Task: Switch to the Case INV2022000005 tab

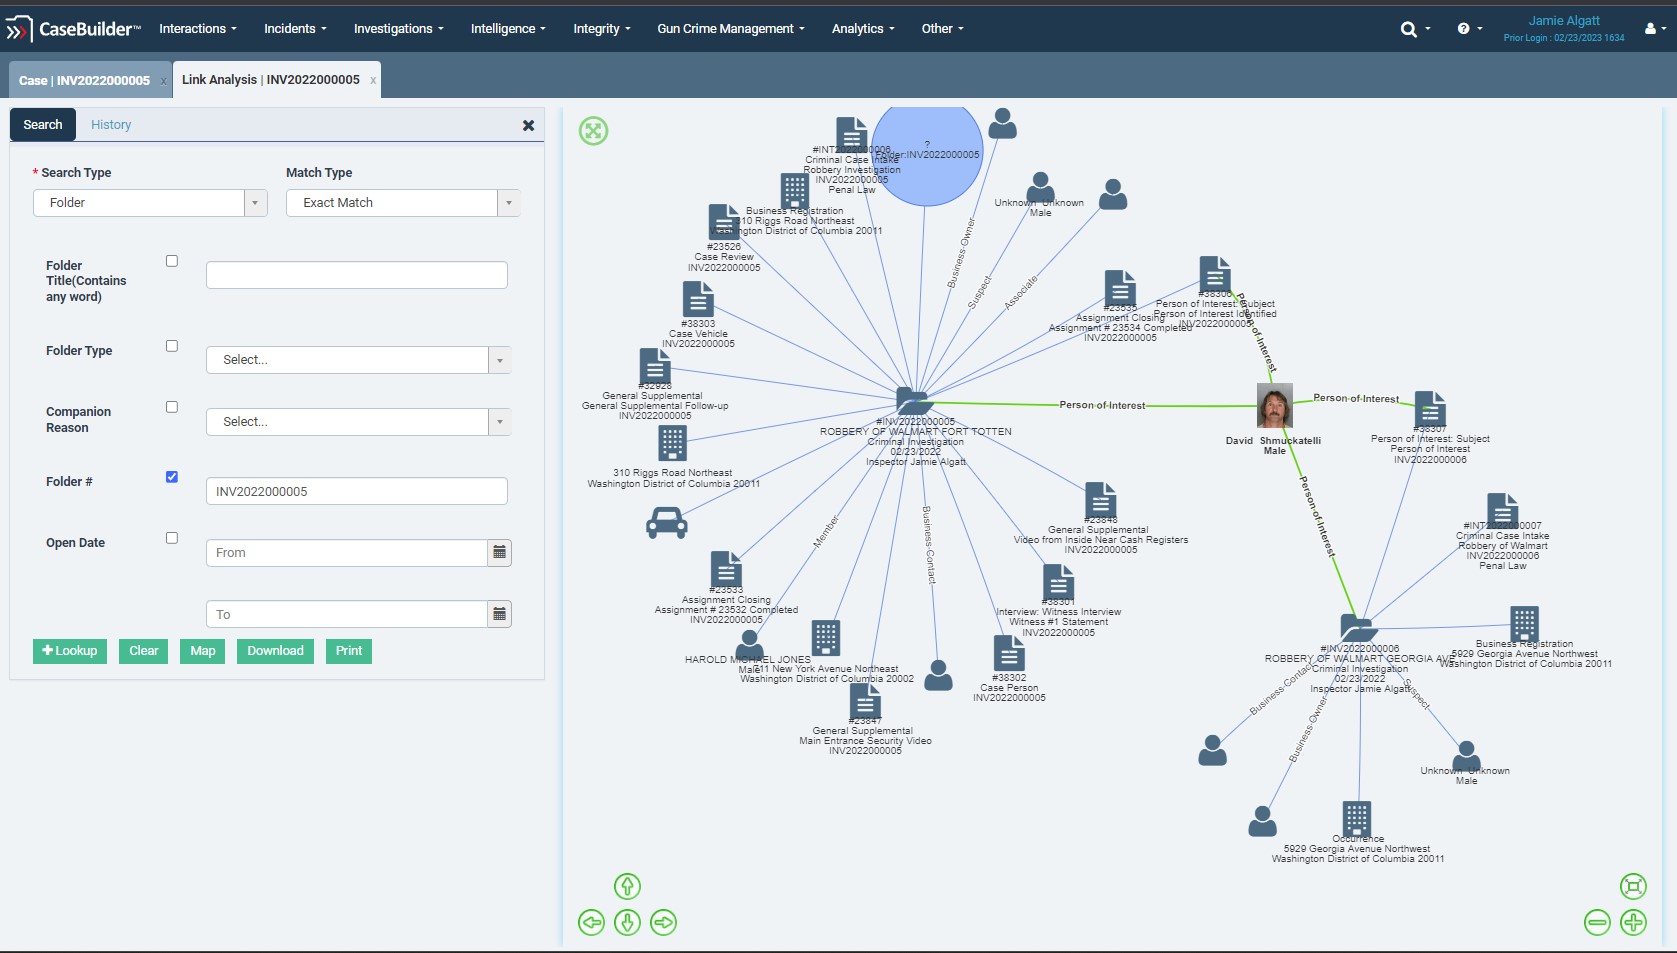Action: [x=84, y=80]
